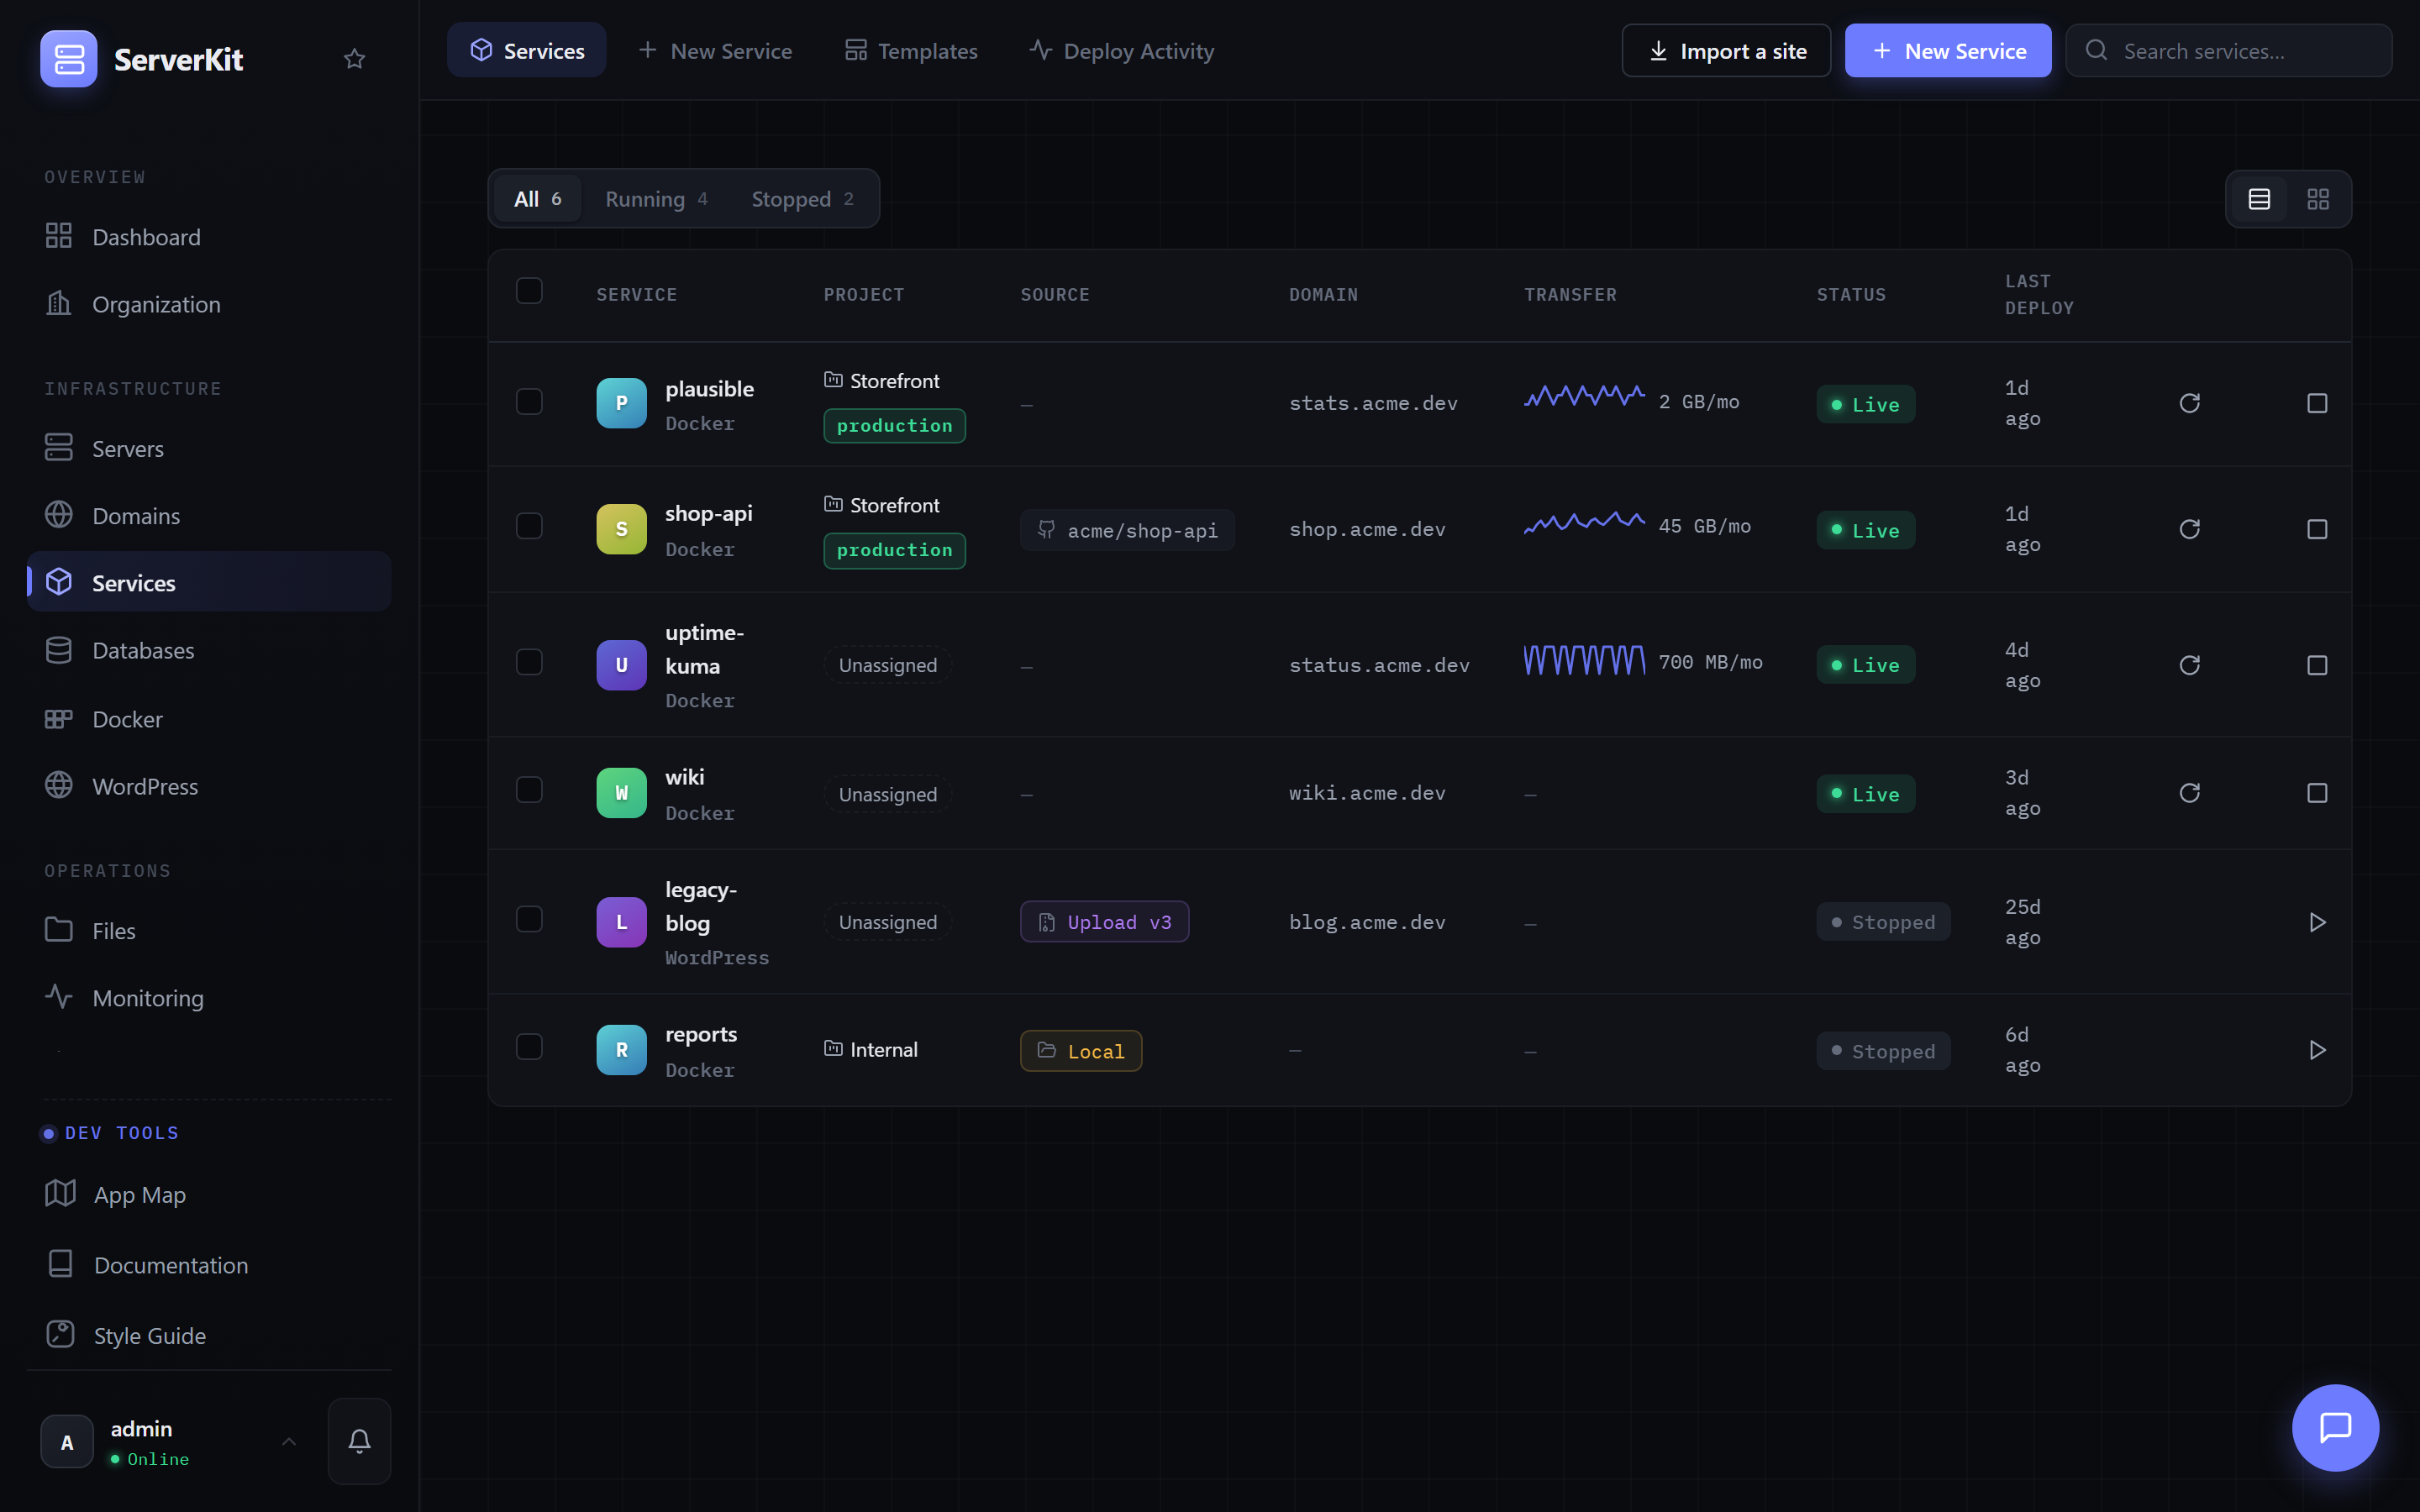This screenshot has width=2420, height=1512.
Task: Switch to list view layout
Action: (2259, 199)
